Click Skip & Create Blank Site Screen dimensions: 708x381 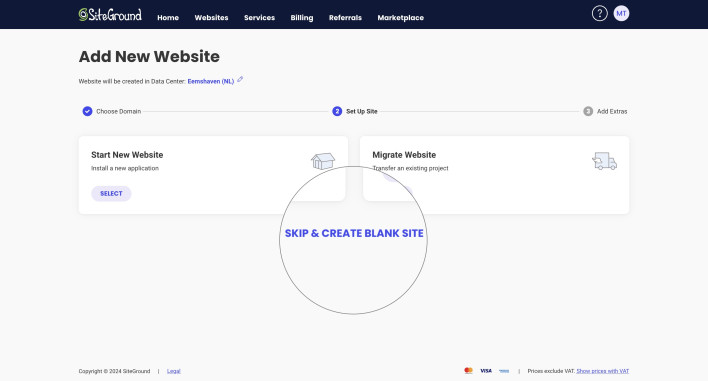coord(354,233)
